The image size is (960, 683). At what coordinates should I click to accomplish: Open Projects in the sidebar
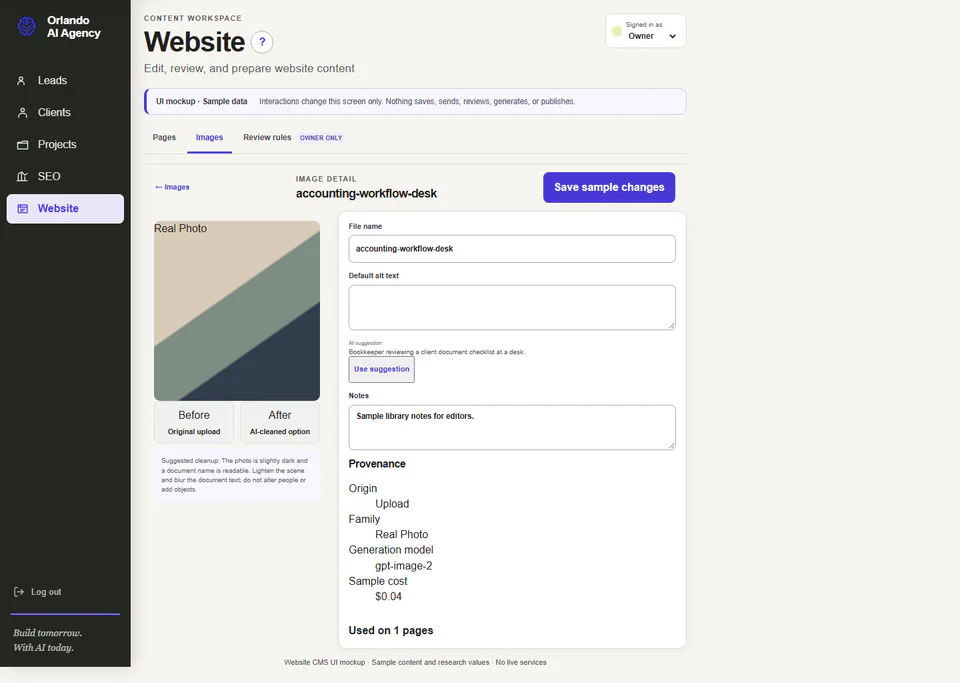click(x=65, y=144)
